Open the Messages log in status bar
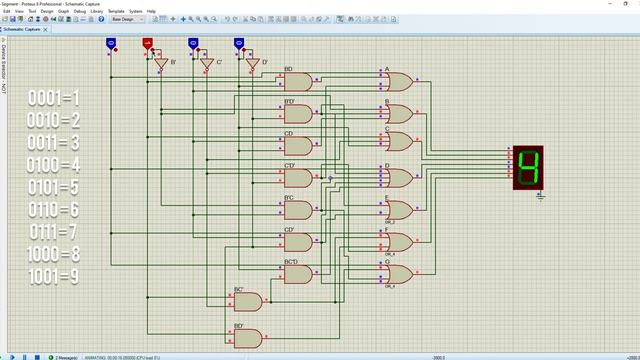 click(66, 358)
